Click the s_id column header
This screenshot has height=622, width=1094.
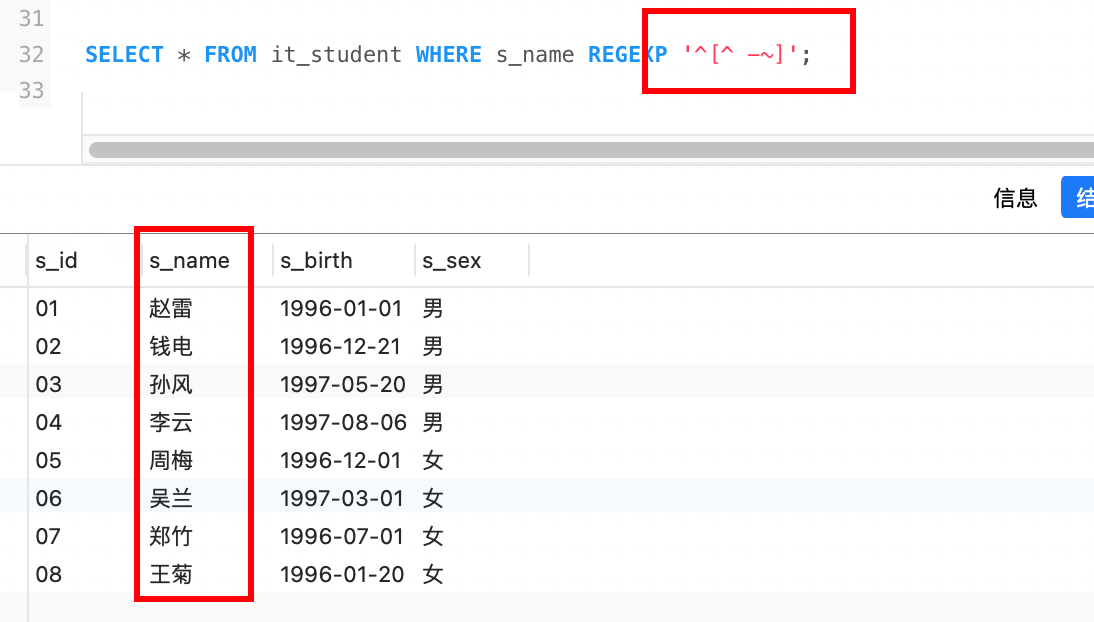56,261
